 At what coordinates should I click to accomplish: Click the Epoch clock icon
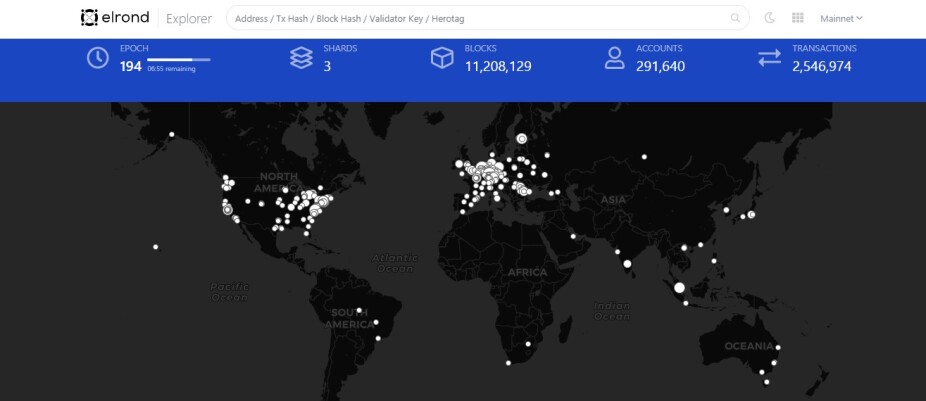97,58
